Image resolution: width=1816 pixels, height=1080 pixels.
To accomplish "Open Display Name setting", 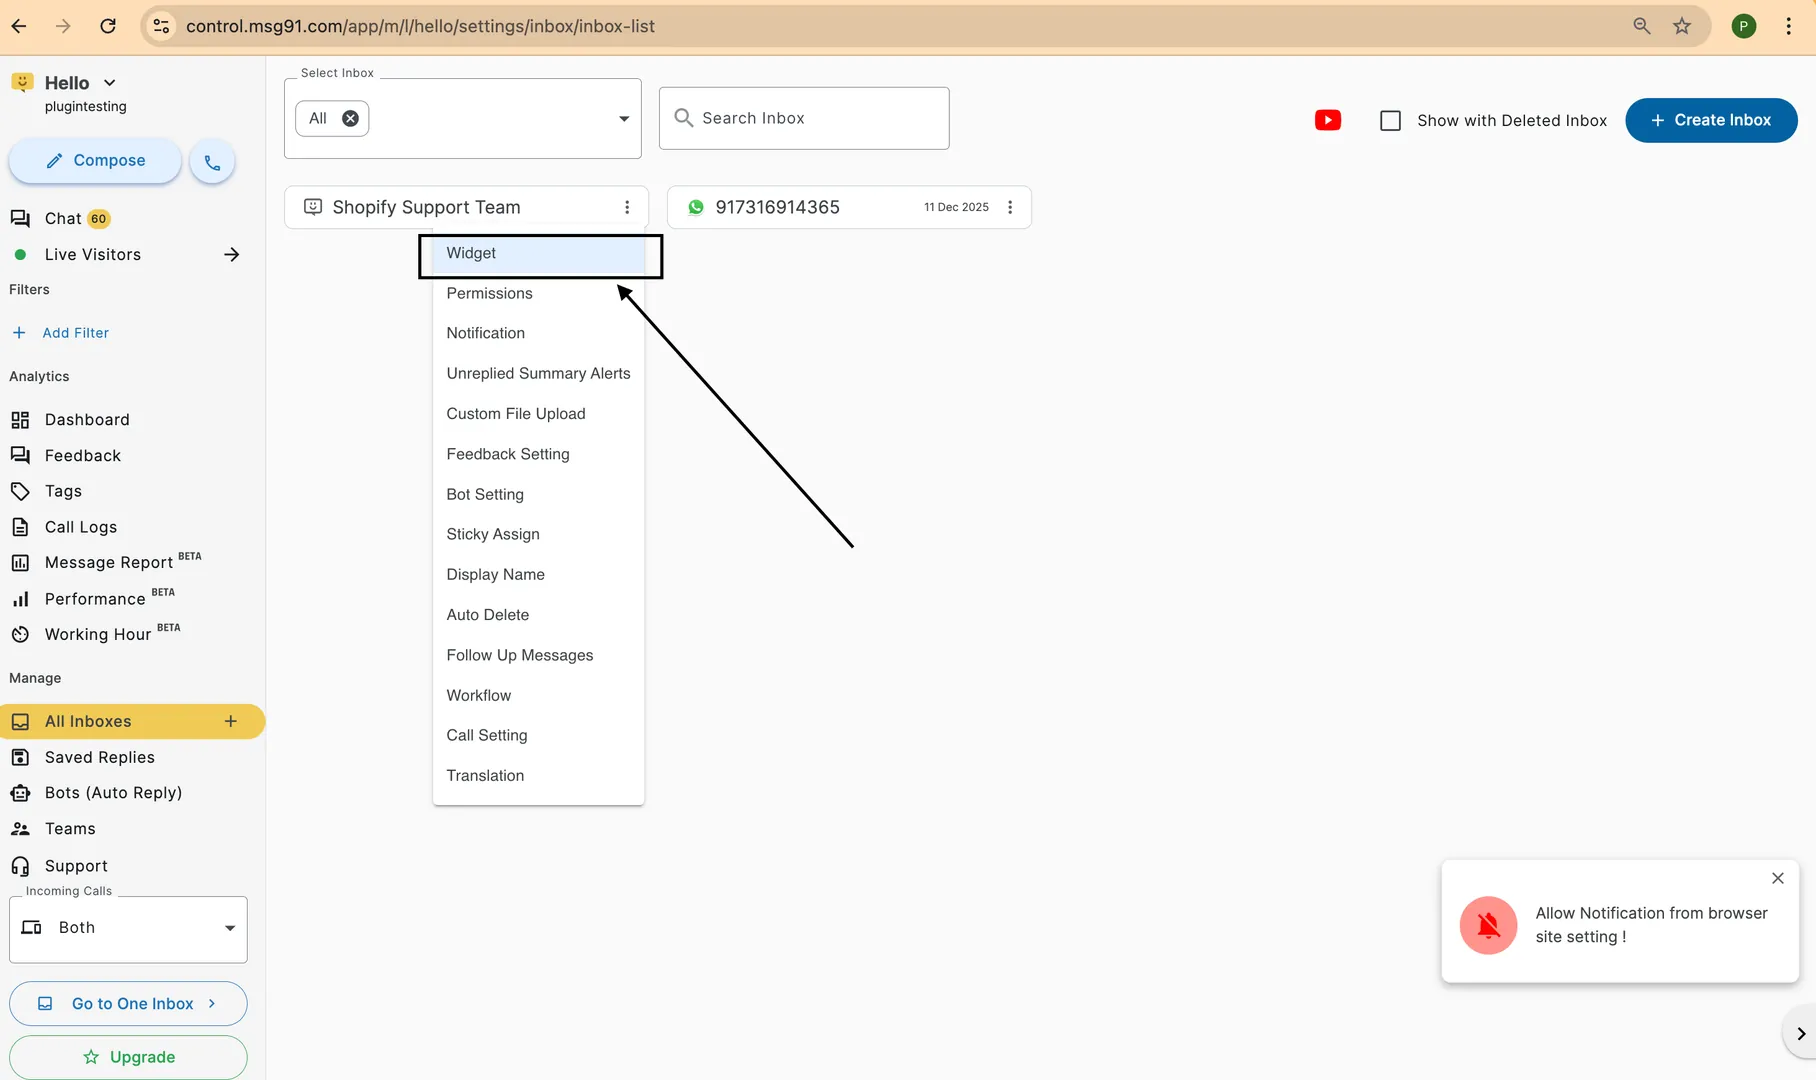I will (x=538, y=574).
